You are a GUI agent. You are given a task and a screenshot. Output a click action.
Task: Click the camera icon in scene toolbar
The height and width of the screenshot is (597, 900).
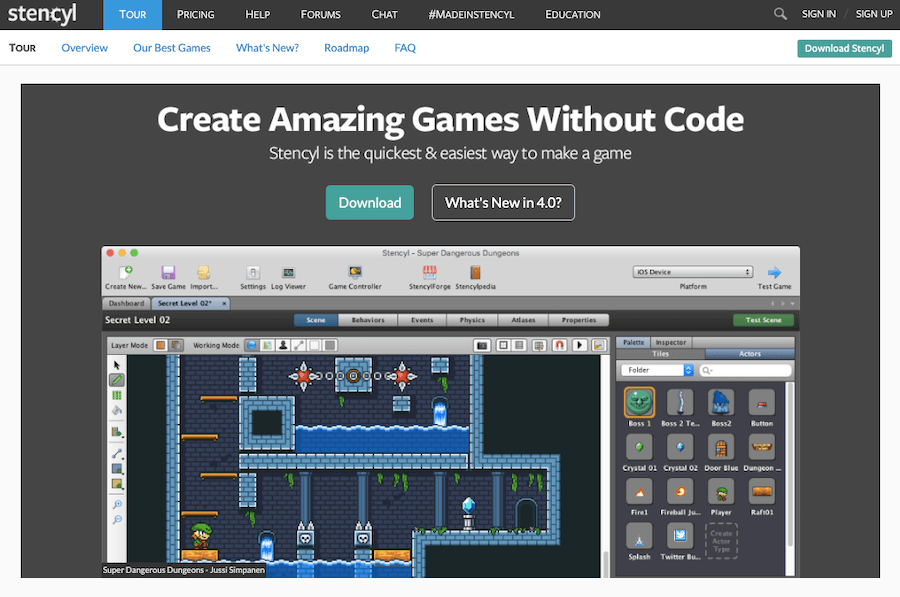[482, 345]
